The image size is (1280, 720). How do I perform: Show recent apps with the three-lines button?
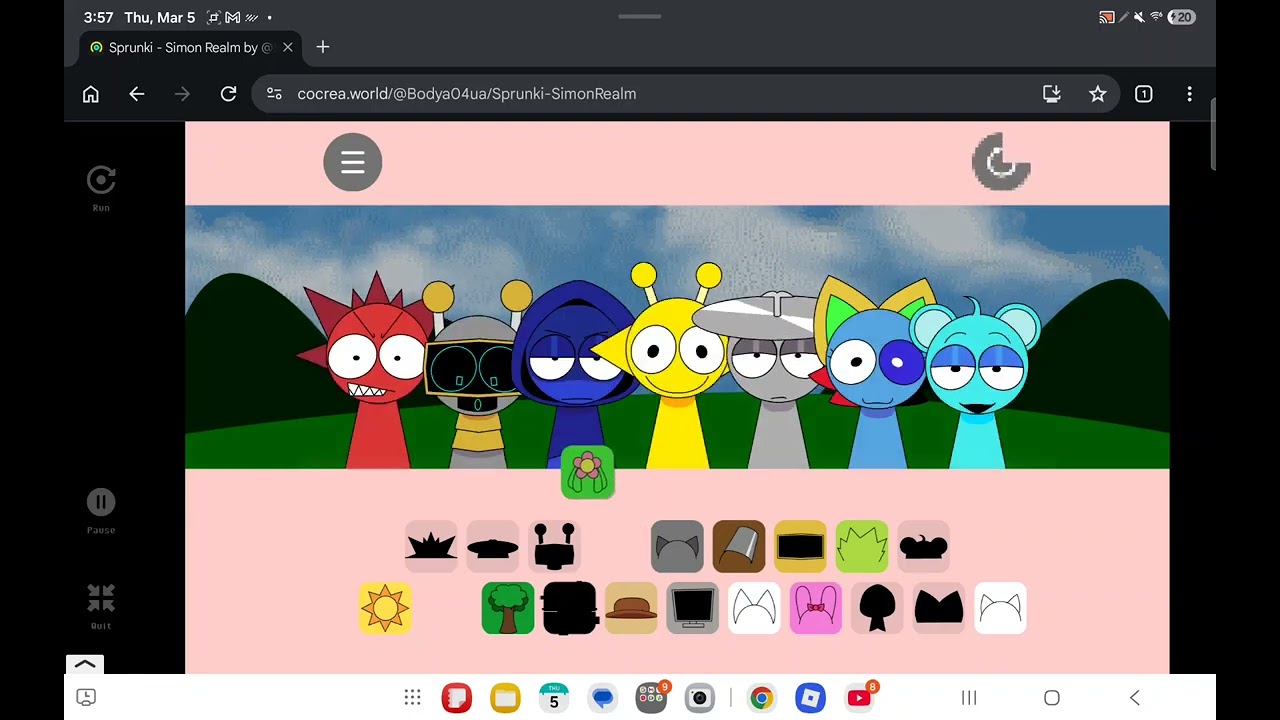(x=969, y=698)
